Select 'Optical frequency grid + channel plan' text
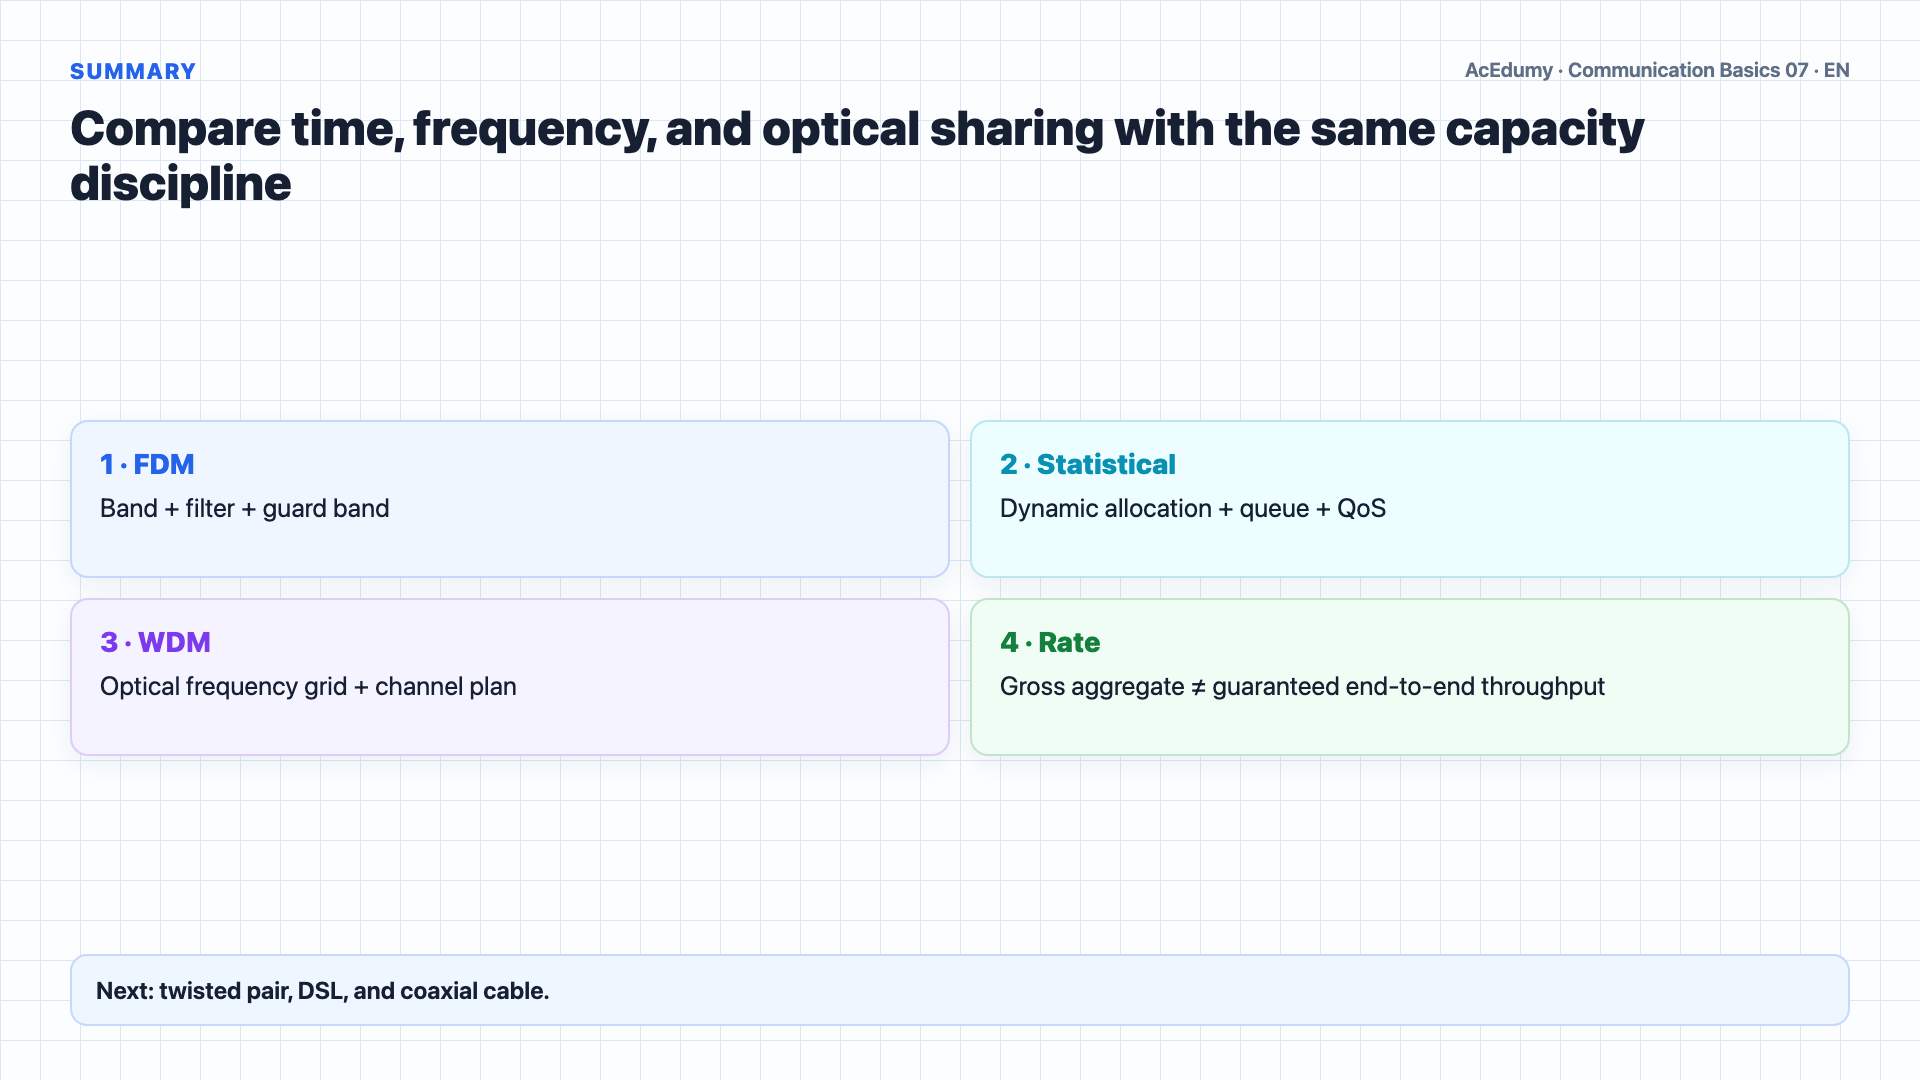This screenshot has width=1920, height=1080. point(308,686)
